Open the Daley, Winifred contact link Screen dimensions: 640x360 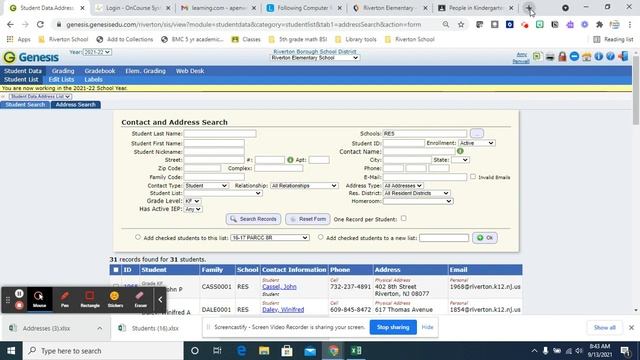click(283, 310)
